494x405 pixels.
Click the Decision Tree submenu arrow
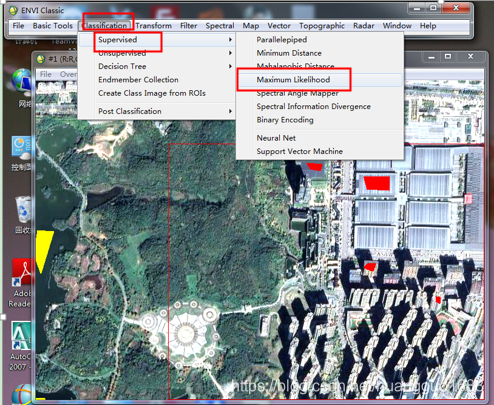point(230,66)
